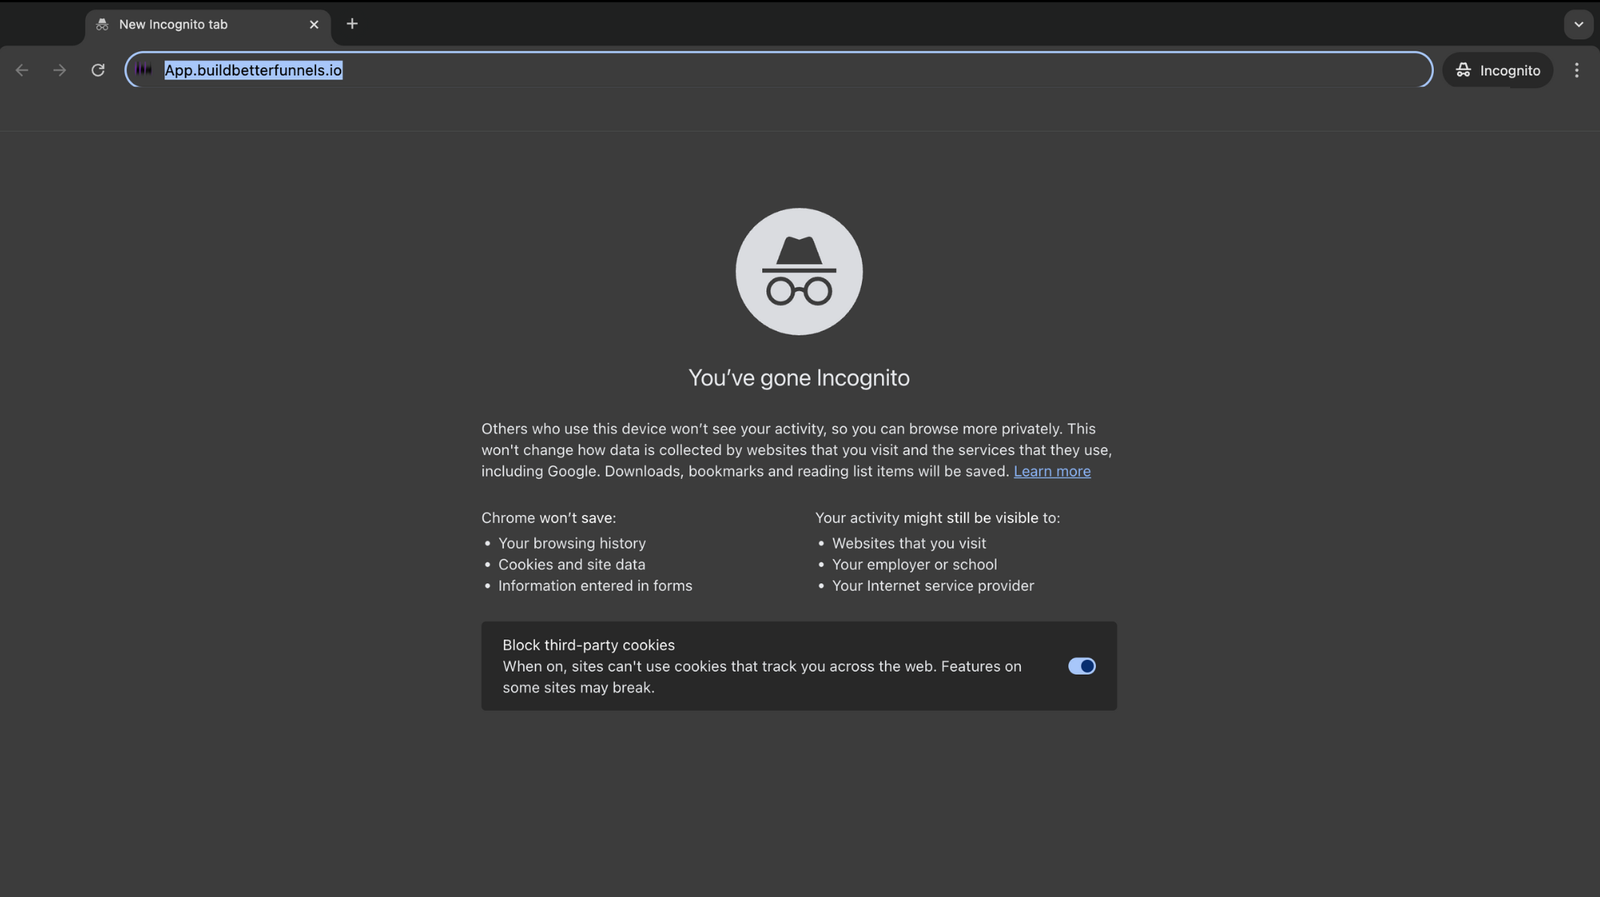The height and width of the screenshot is (897, 1600).
Task: Reload the current page
Action: [x=98, y=70]
